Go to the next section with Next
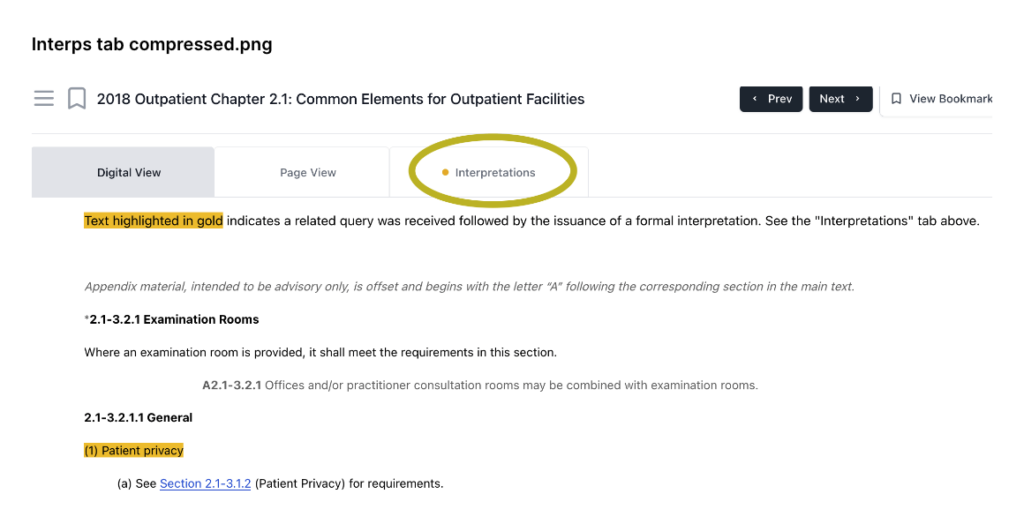The height and width of the screenshot is (524, 1024). 840,99
